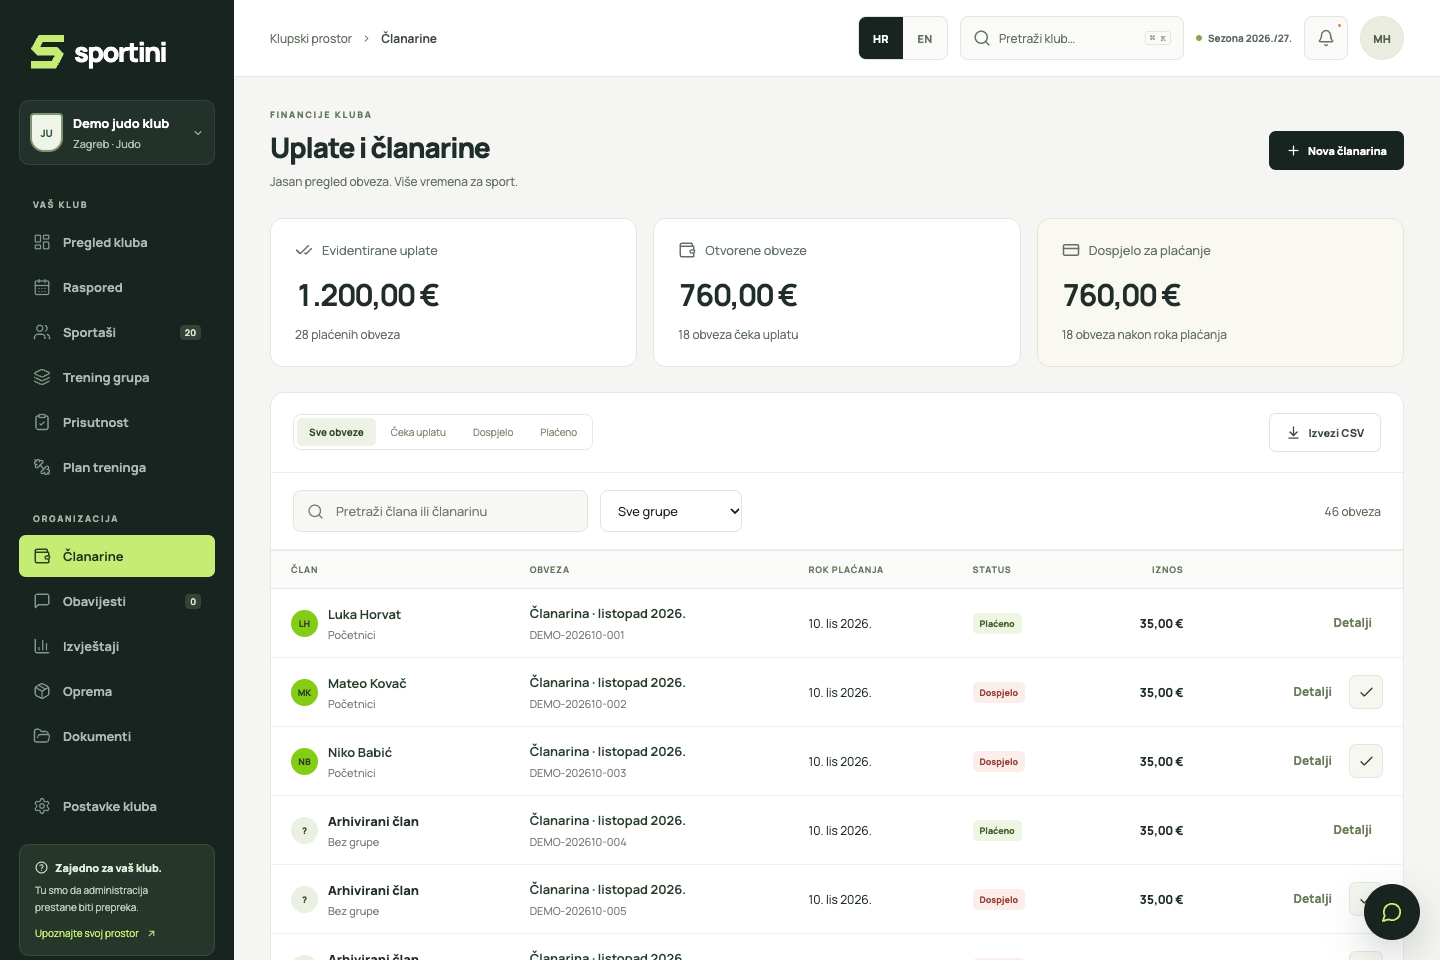
Task: Open the chat bubble widget
Action: (1391, 912)
